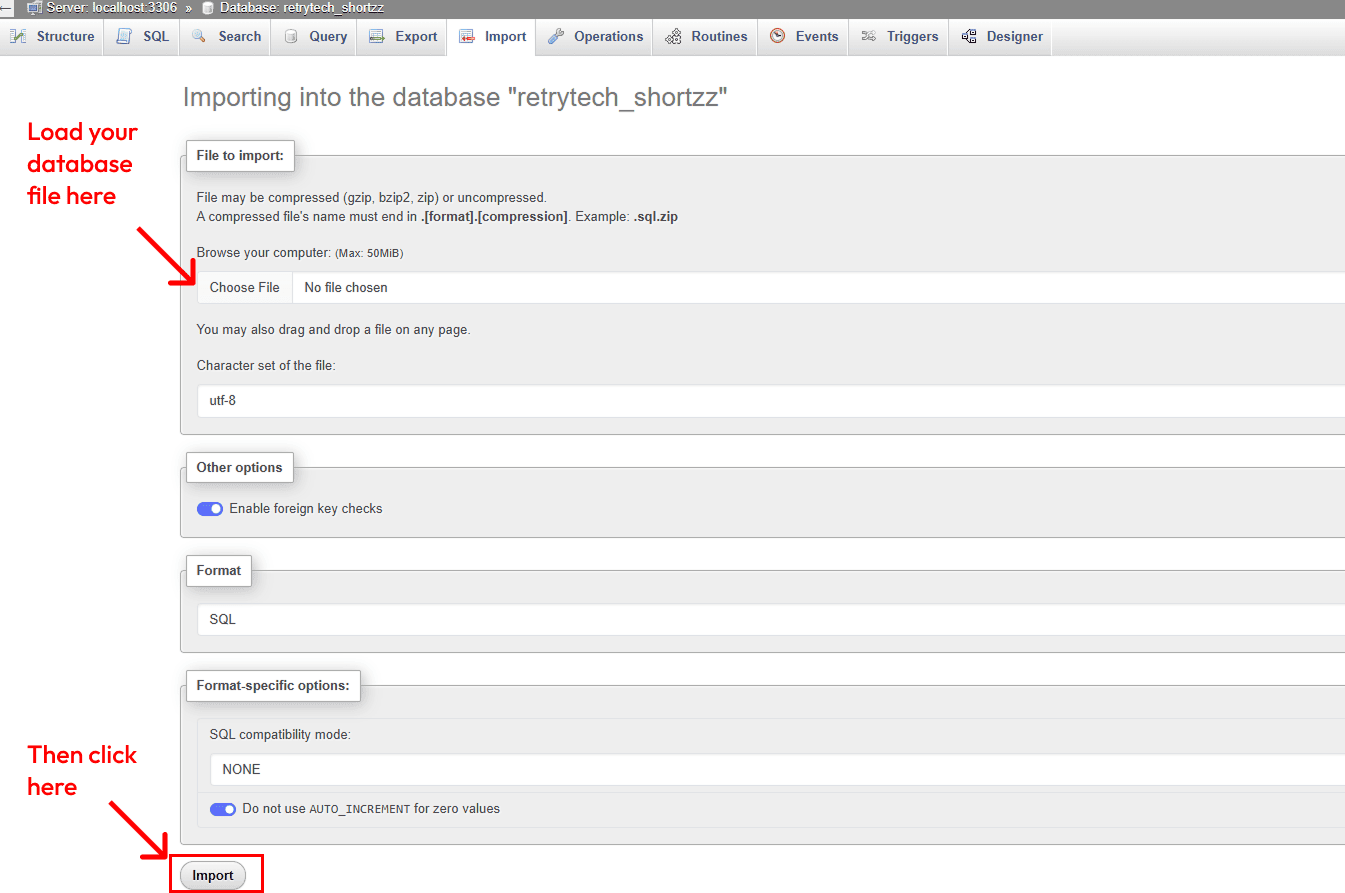Expand SQL compatibility mode NONE dropdown
Image resolution: width=1345 pixels, height=893 pixels.
click(776, 770)
